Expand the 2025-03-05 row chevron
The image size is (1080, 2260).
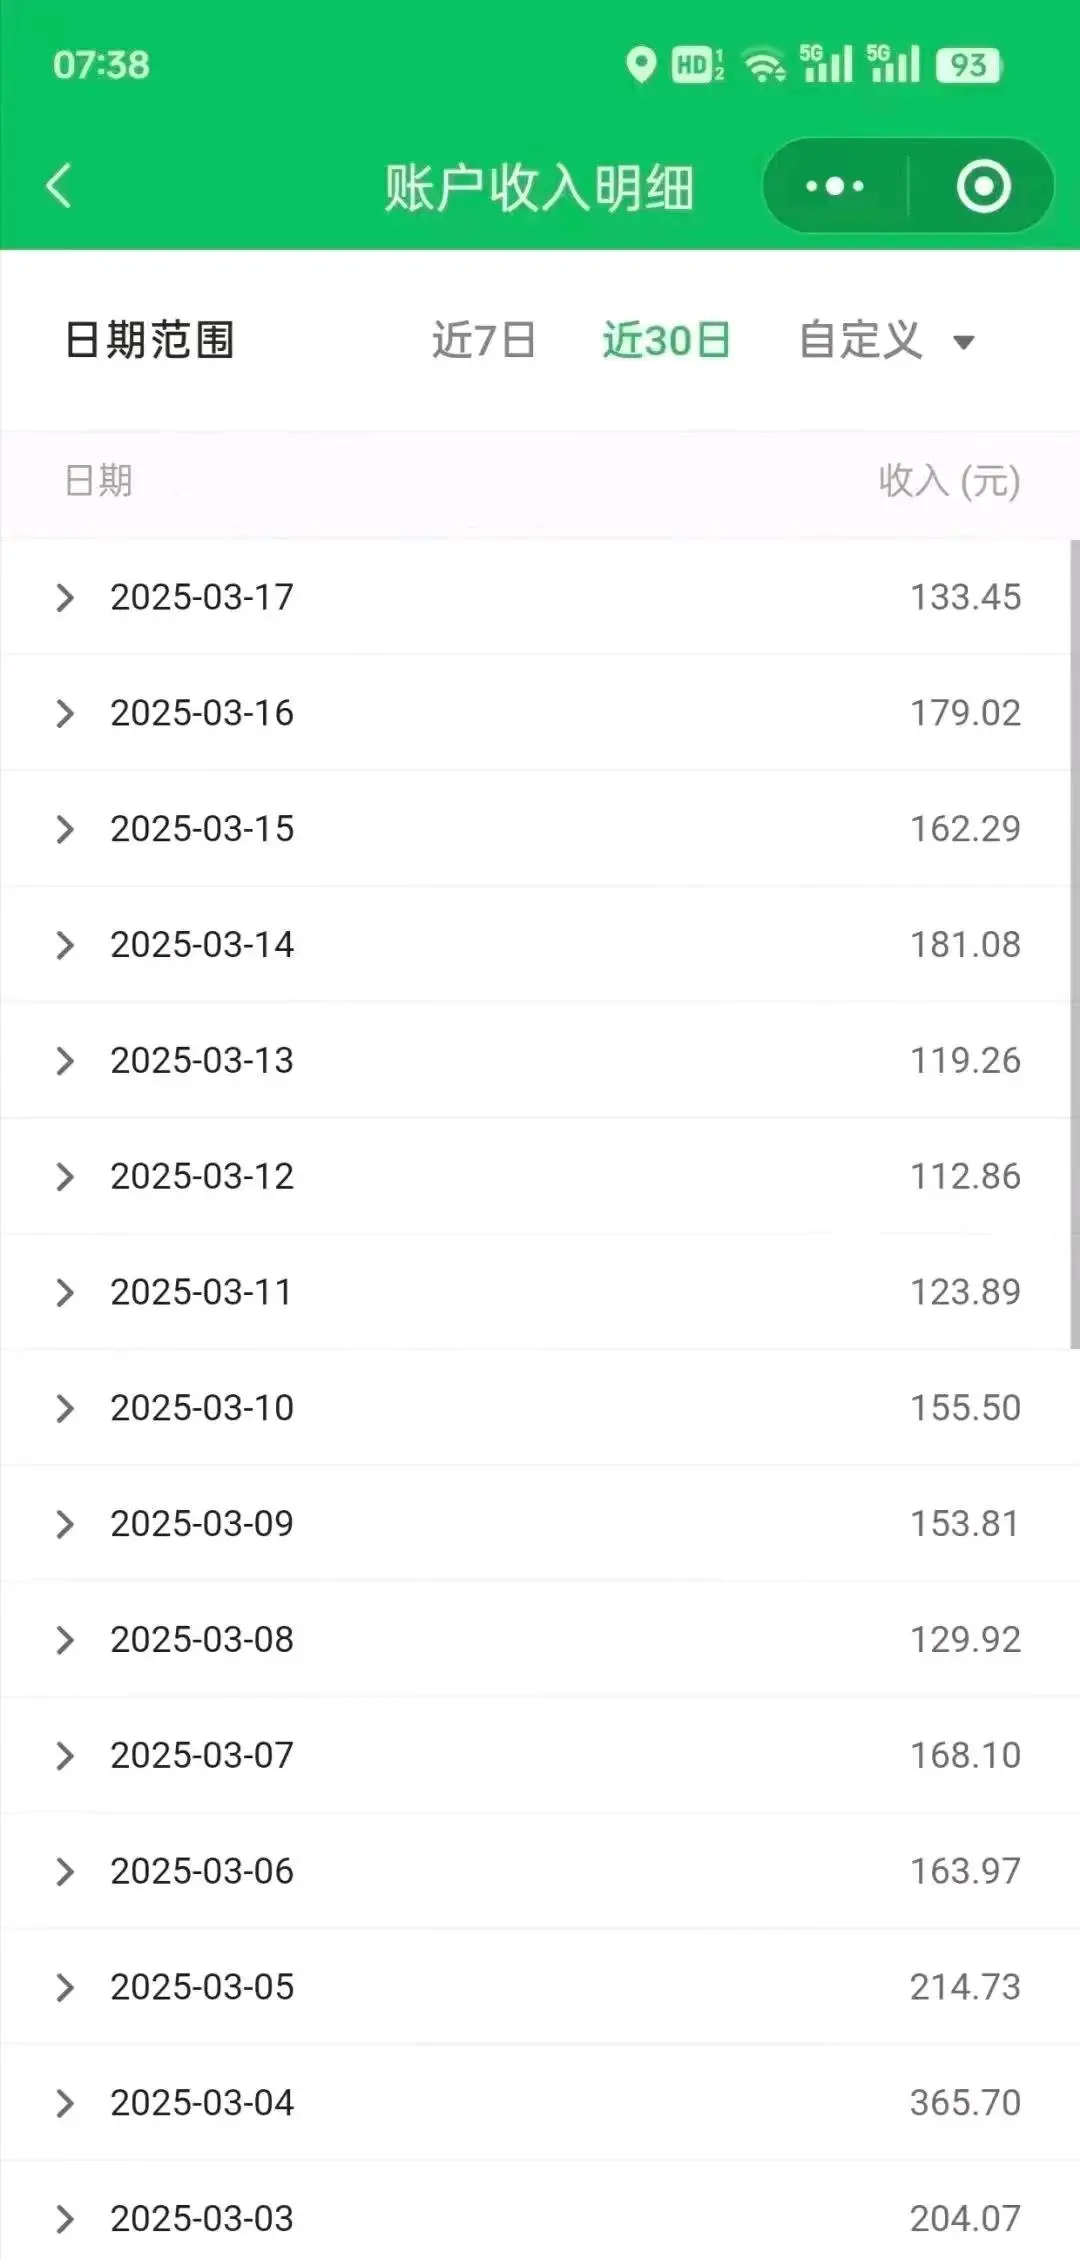(x=65, y=1987)
